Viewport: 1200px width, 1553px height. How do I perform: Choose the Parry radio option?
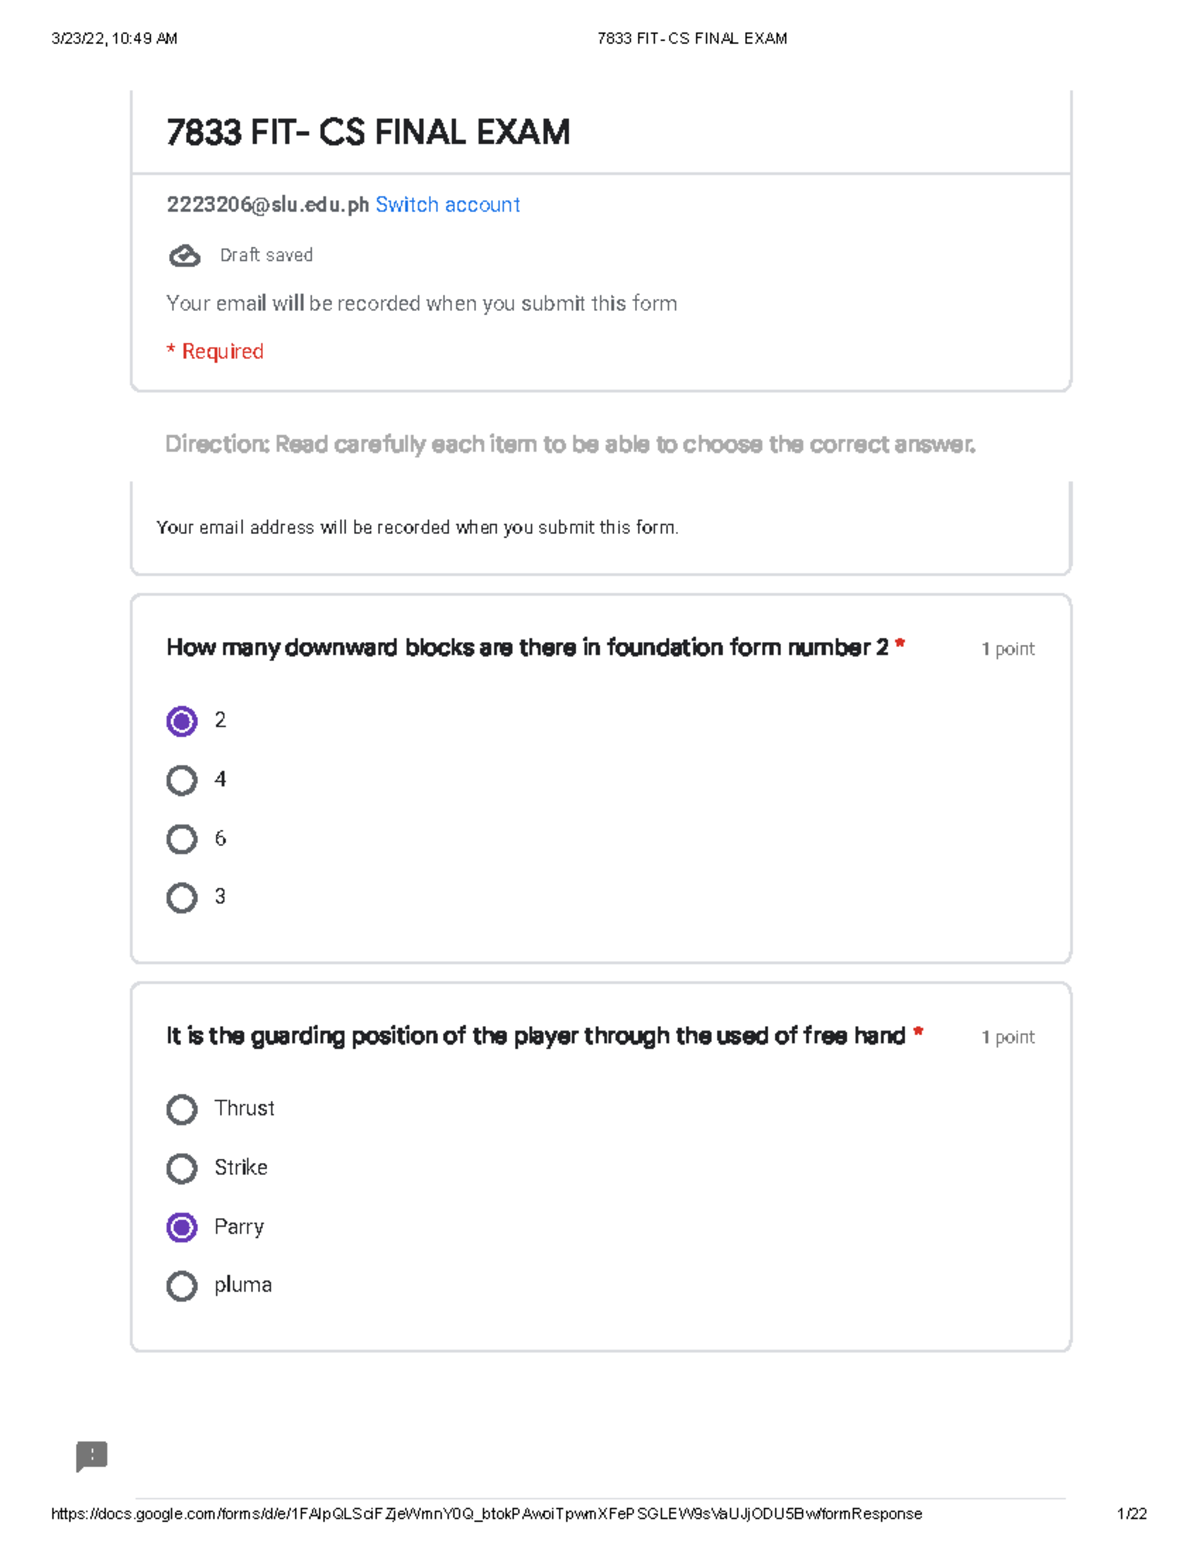point(182,1227)
